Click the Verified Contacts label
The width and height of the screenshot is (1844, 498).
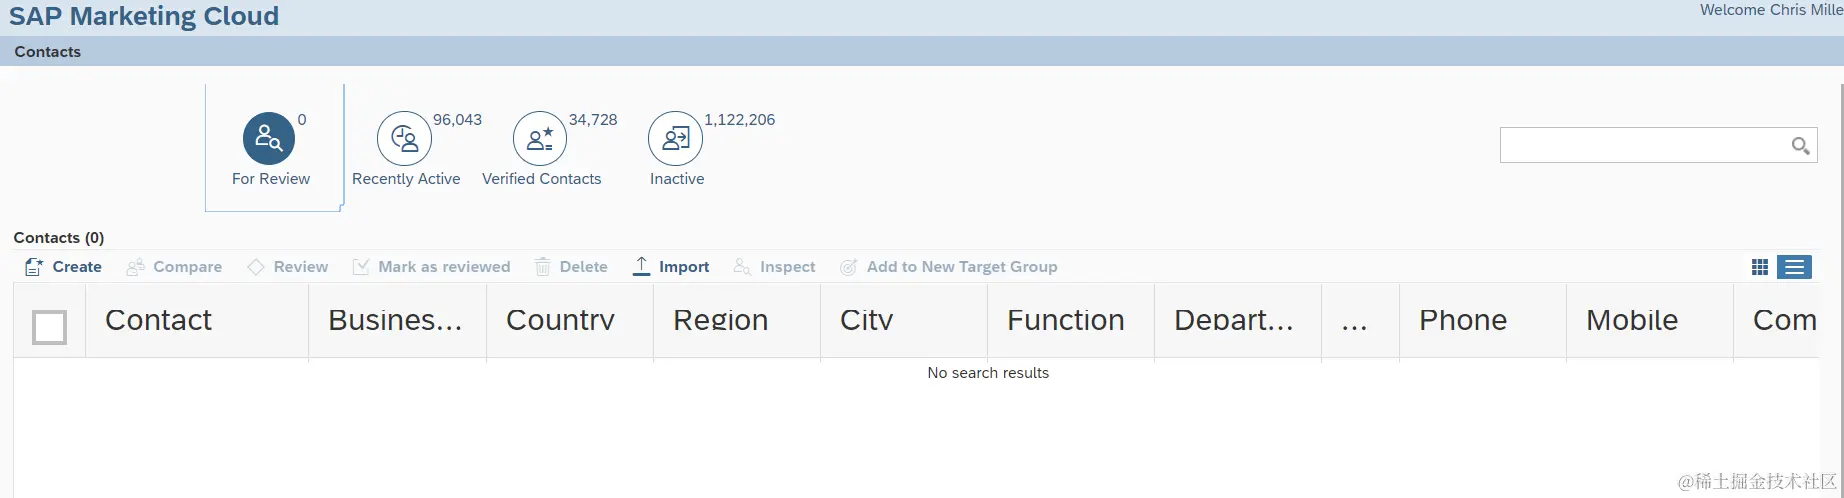point(542,179)
